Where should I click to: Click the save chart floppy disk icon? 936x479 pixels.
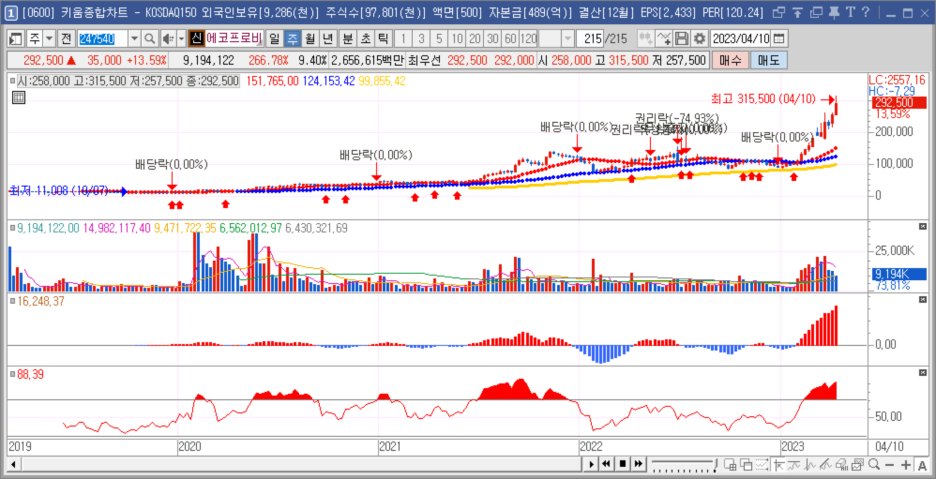(682, 39)
